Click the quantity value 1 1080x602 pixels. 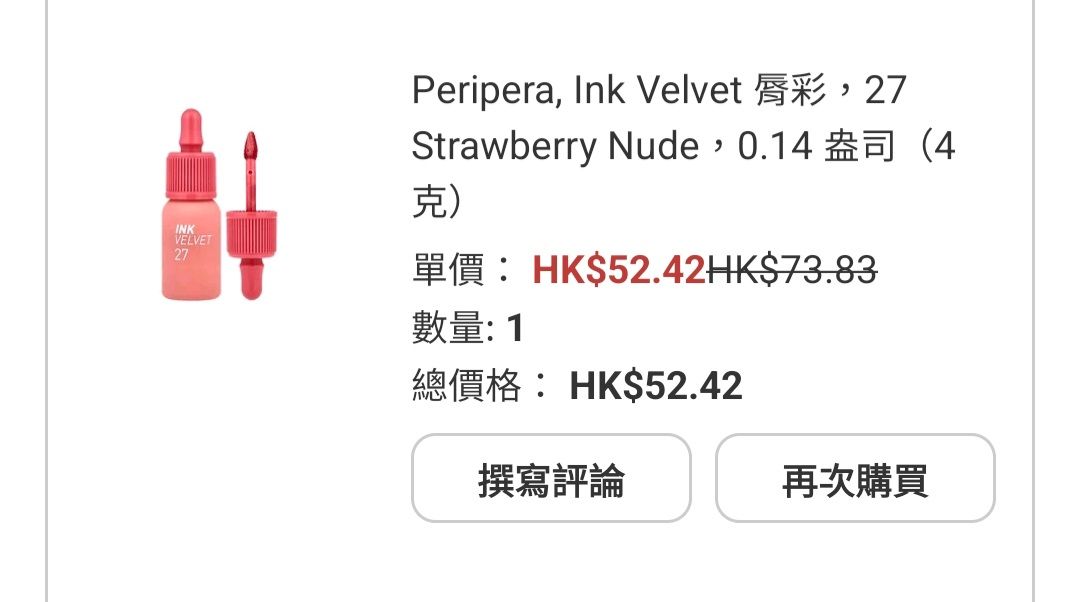(515, 328)
